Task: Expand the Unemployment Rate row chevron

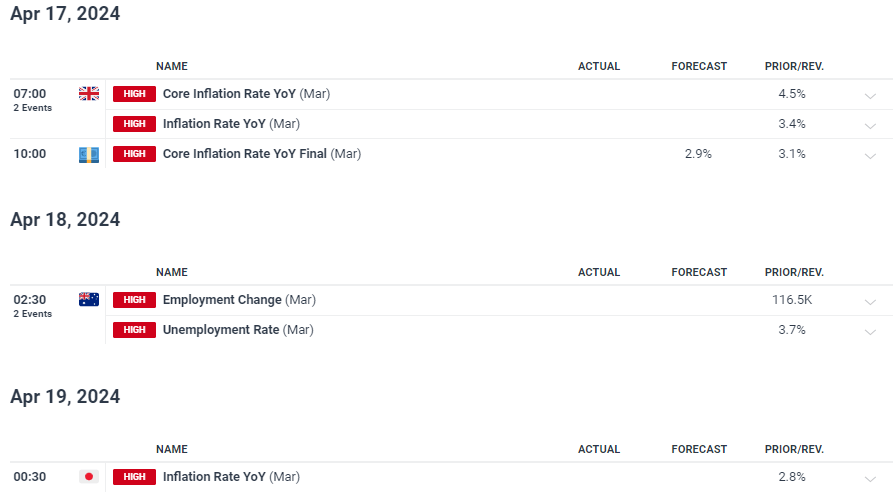Action: click(870, 332)
